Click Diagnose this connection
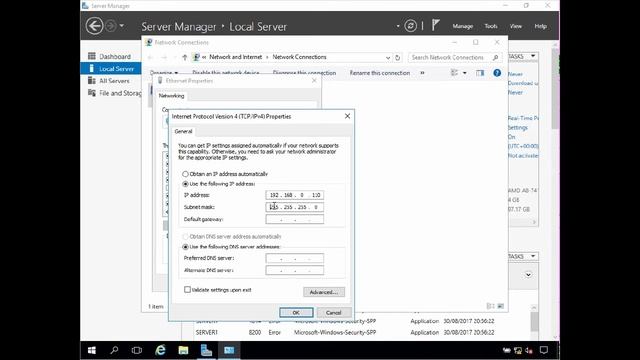 [x=304, y=73]
